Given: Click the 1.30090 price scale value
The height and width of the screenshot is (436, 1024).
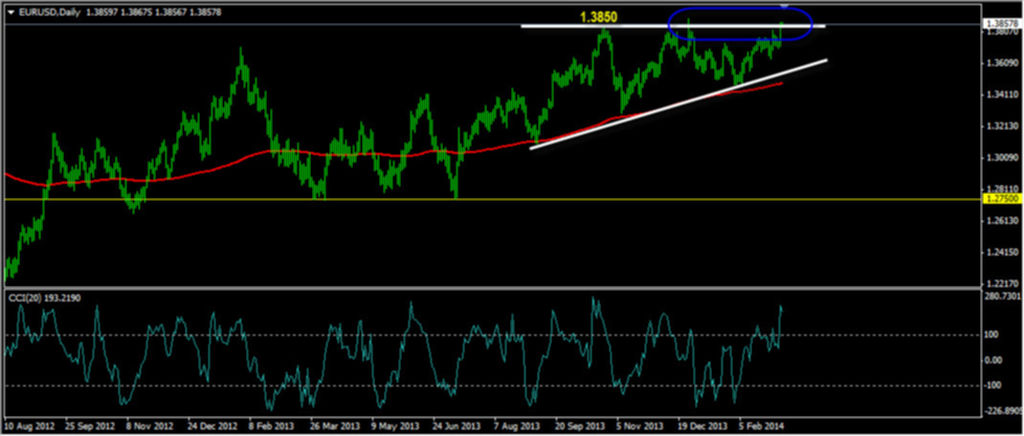Looking at the screenshot, I should click(x=1002, y=158).
